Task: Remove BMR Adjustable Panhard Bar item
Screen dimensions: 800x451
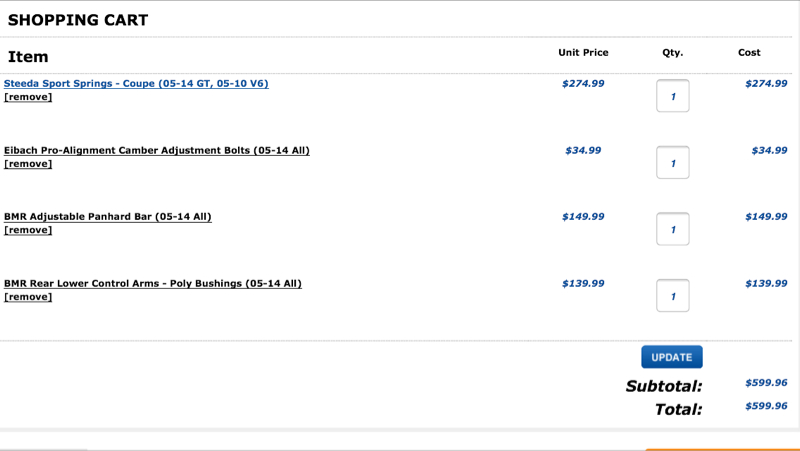Action: [x=28, y=230]
